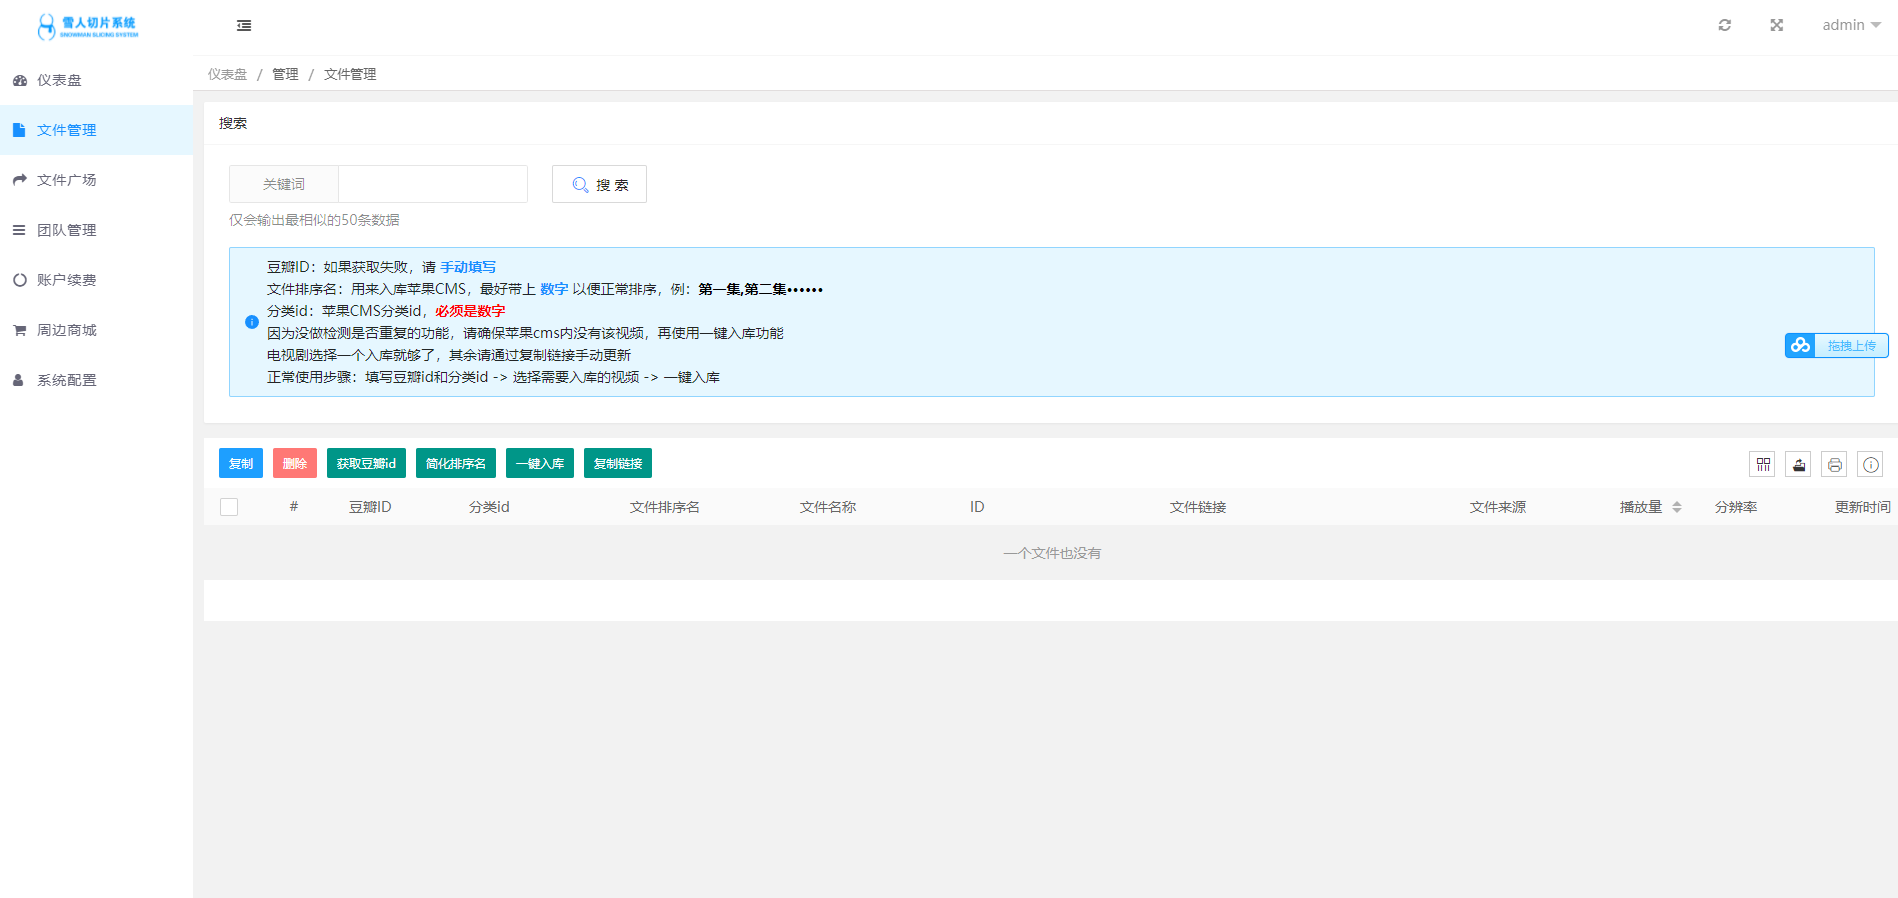Collapse the sidebar with the menu toggle icon
Image resolution: width=1898 pixels, height=898 pixels.
click(244, 26)
